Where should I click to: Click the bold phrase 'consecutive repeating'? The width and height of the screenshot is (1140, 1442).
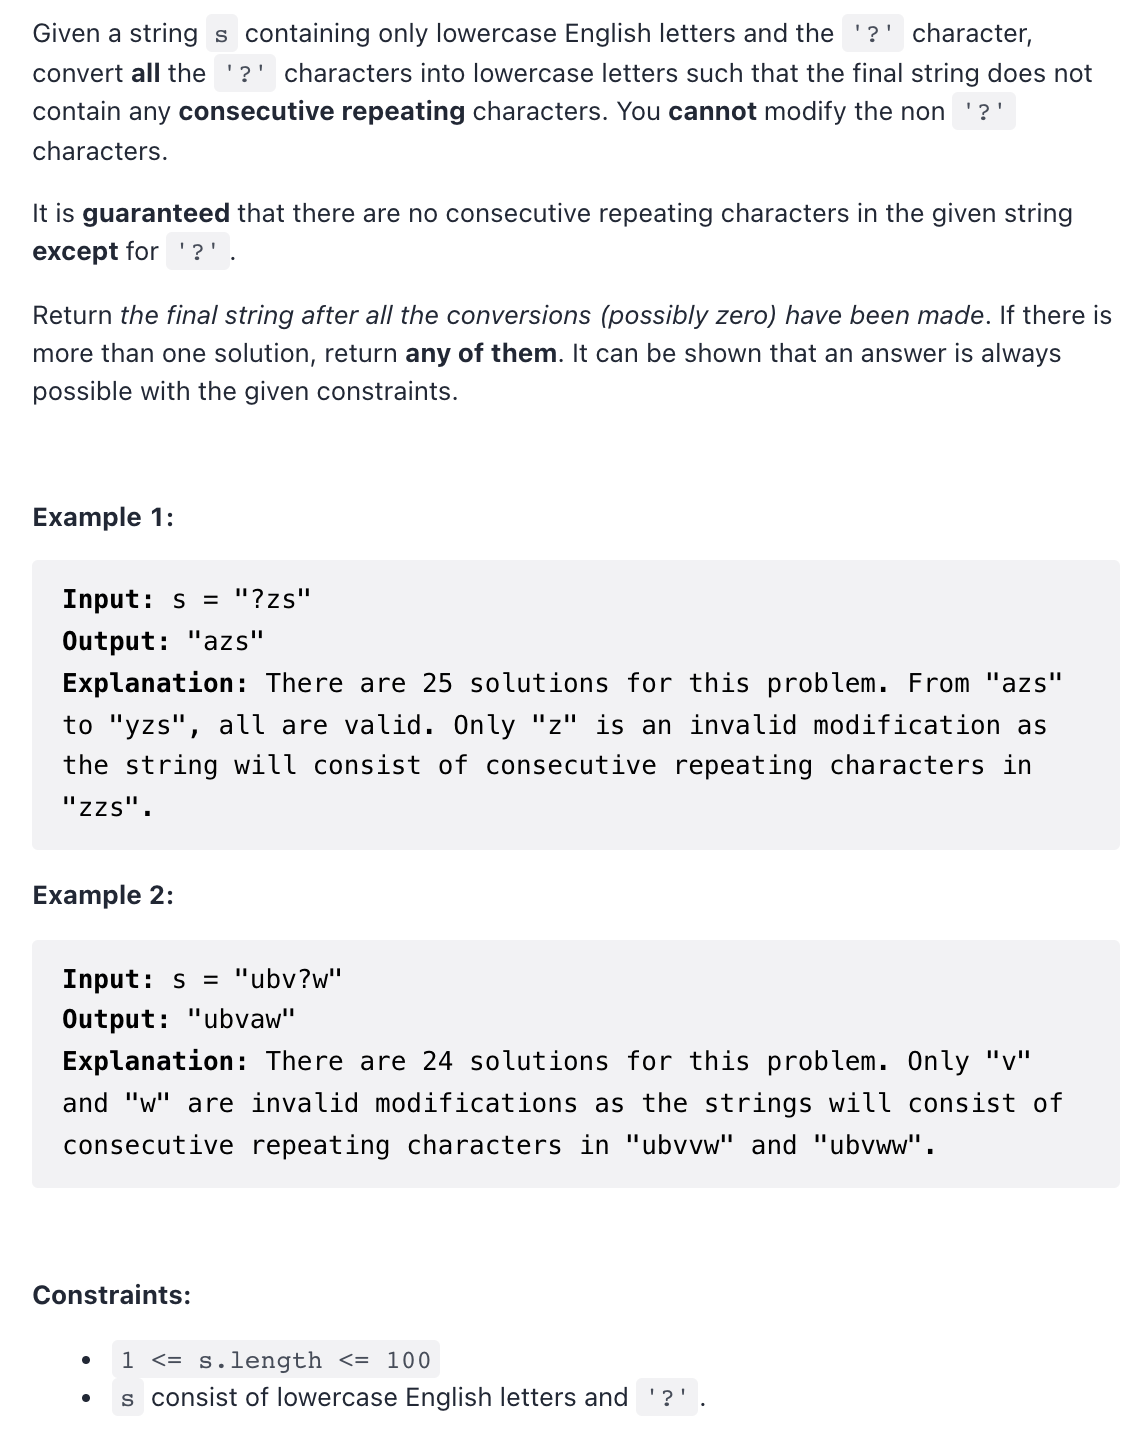point(321,111)
